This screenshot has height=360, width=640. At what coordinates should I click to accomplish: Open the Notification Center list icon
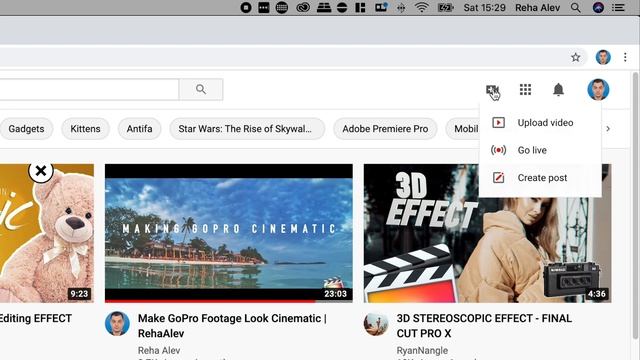click(618, 8)
